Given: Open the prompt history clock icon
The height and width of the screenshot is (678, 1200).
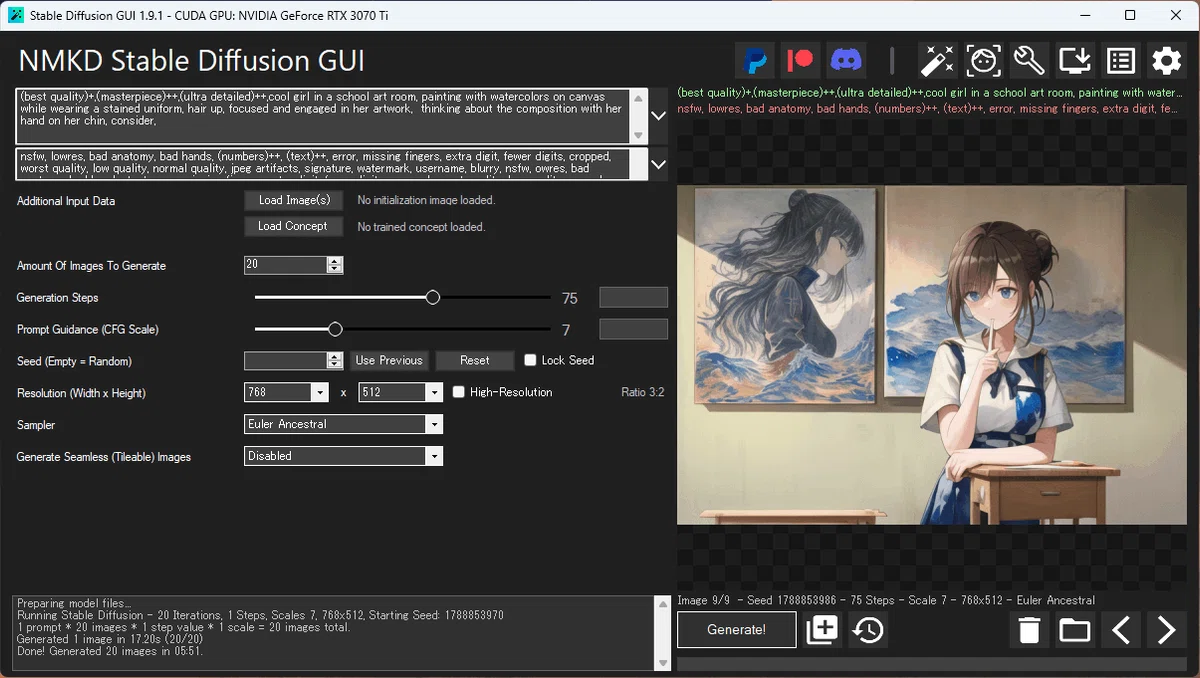Looking at the screenshot, I should 868,630.
